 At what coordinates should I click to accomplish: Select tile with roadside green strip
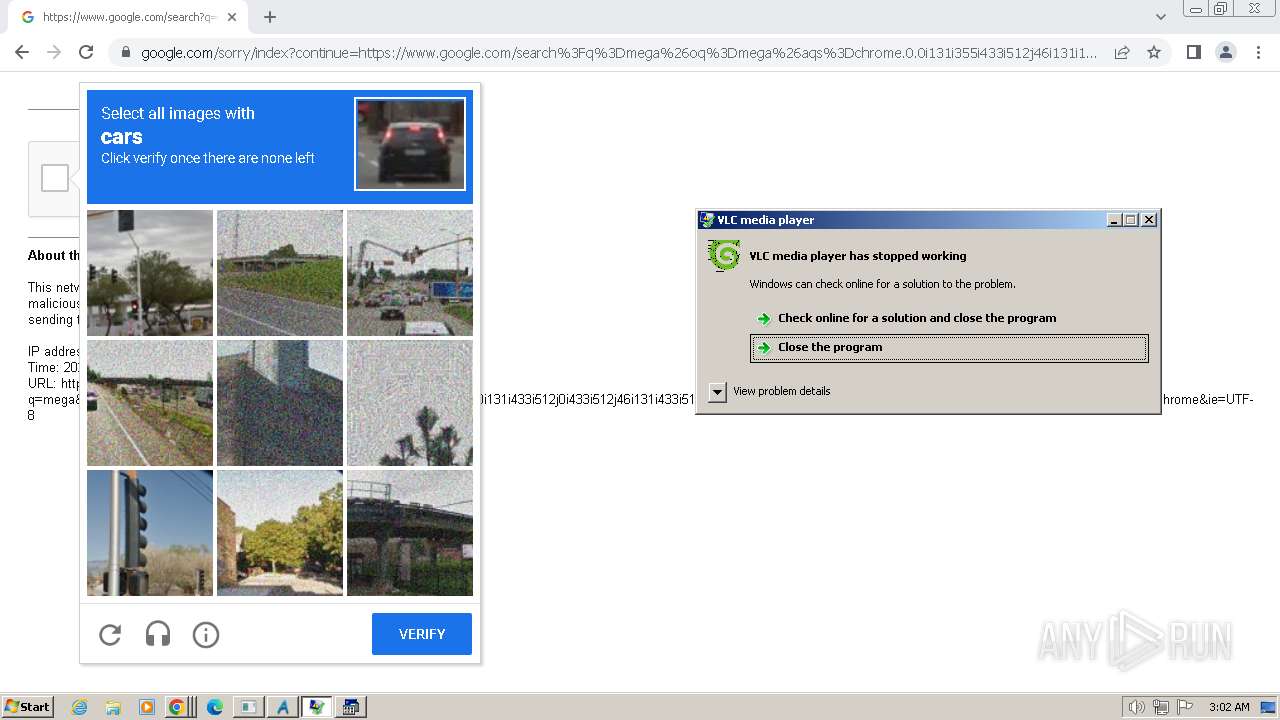click(x=150, y=403)
